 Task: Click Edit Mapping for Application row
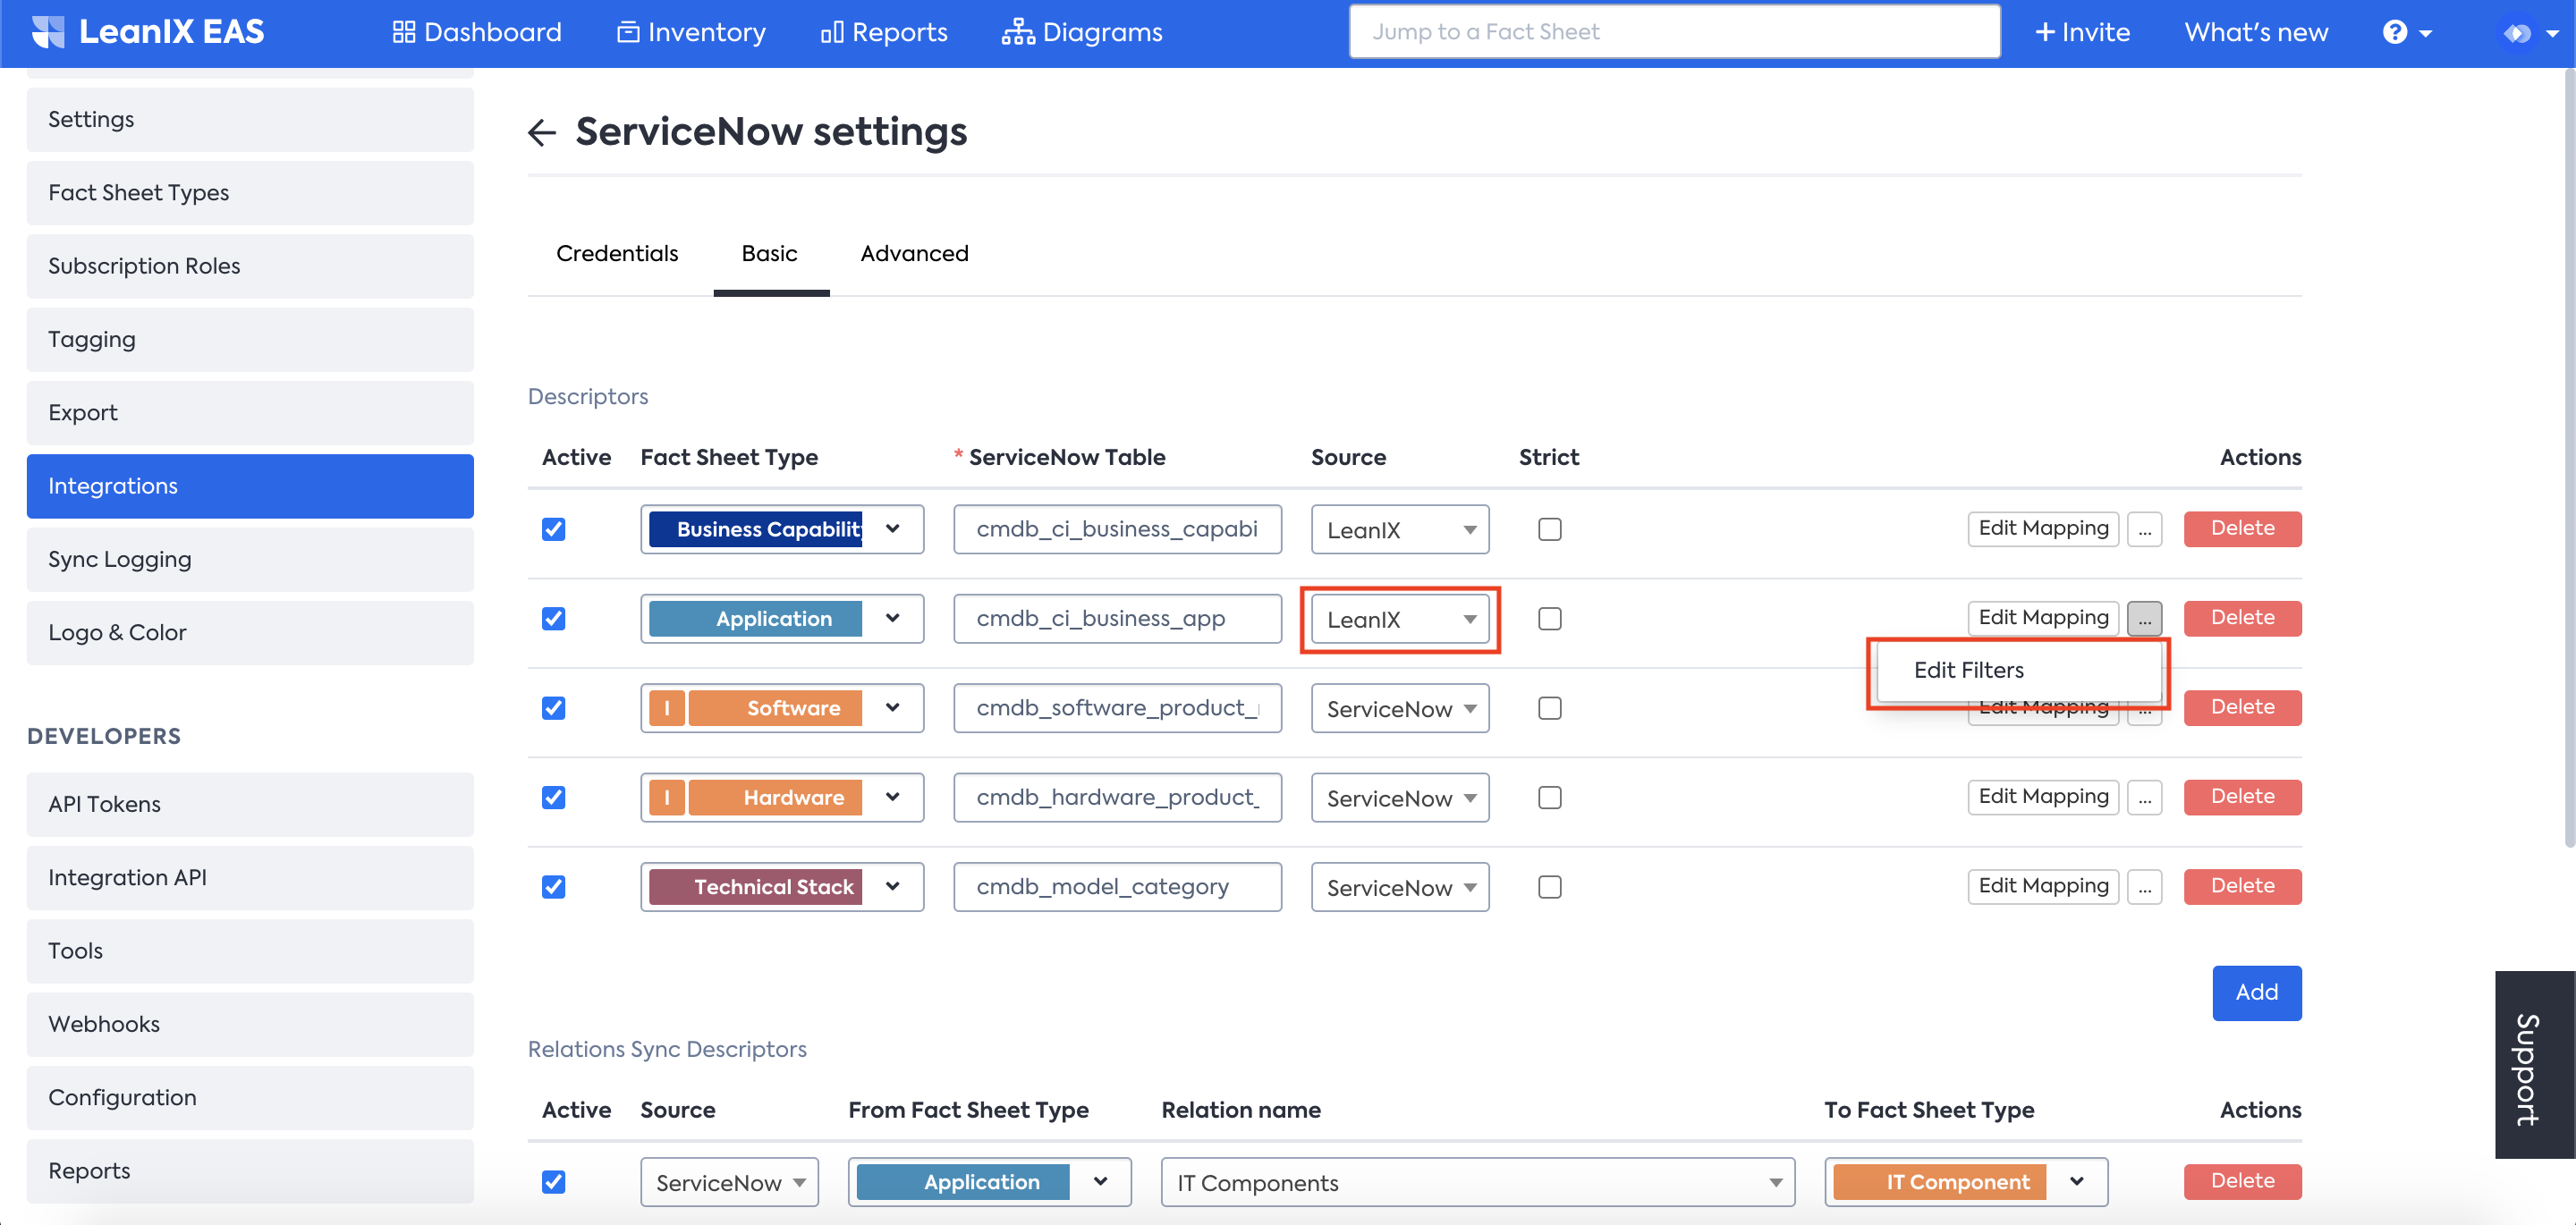(x=2043, y=618)
